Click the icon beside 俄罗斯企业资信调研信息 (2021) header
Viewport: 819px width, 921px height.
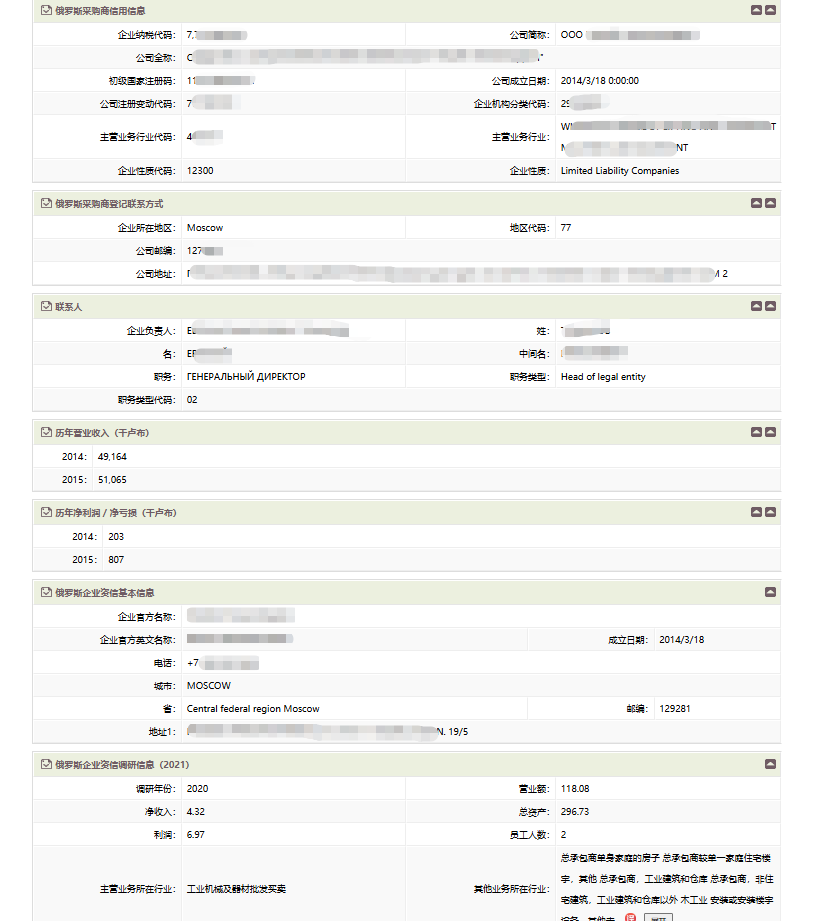pyautogui.click(x=46, y=764)
